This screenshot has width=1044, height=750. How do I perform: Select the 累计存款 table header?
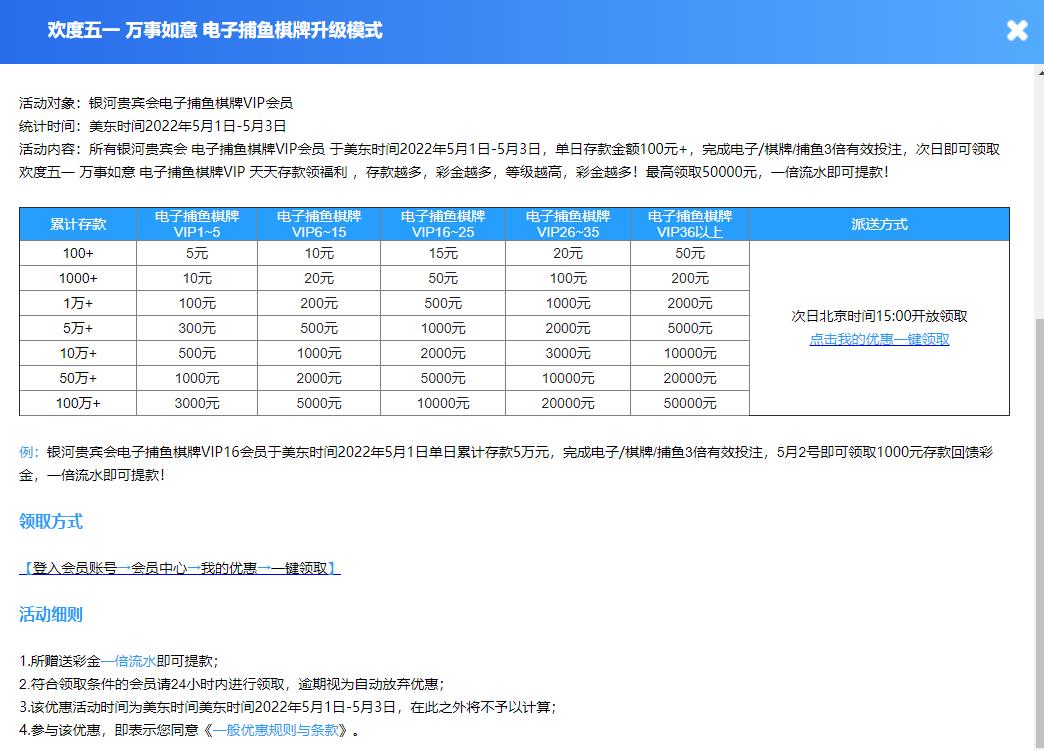coord(78,224)
